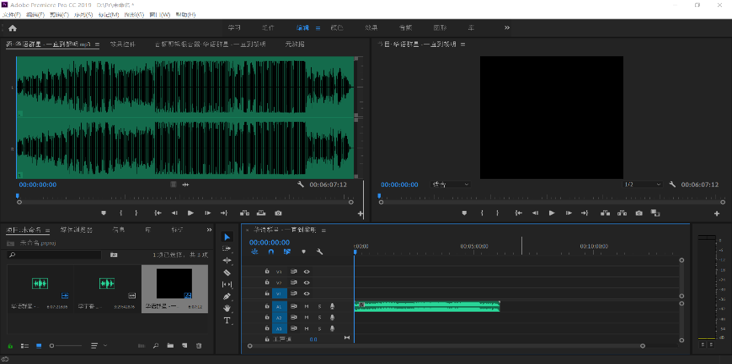The height and width of the screenshot is (364, 732).
Task: Select the Hand tool
Action: pos(227,308)
